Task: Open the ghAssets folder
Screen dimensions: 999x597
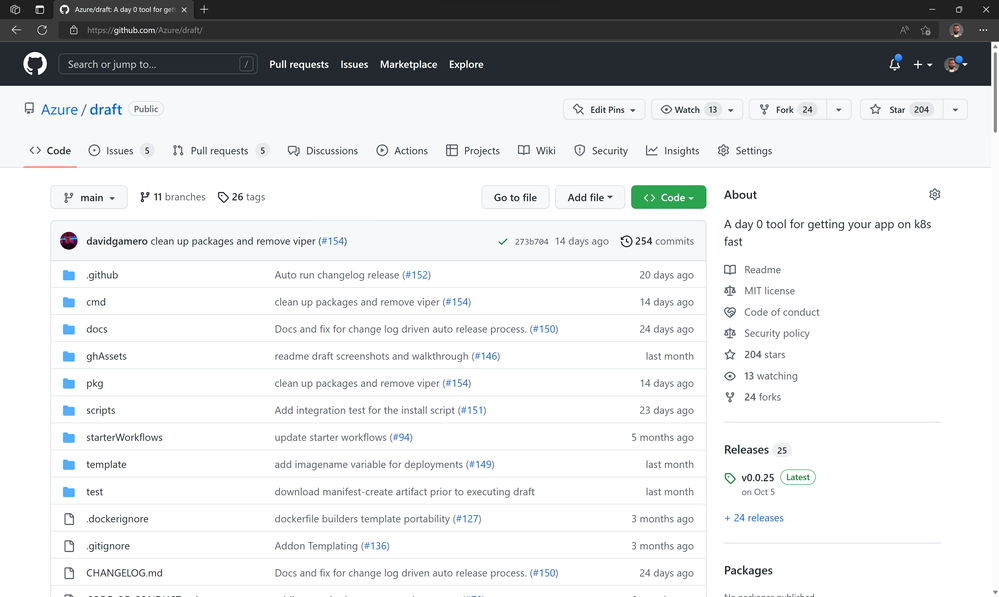Action: click(x=106, y=356)
